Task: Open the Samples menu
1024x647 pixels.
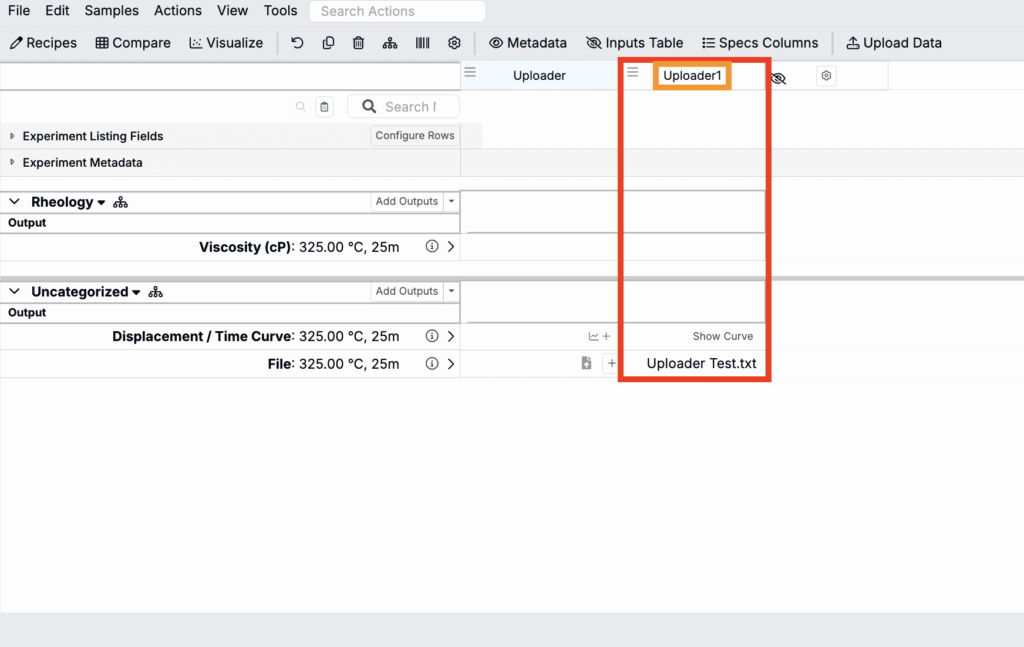Action: 111,11
